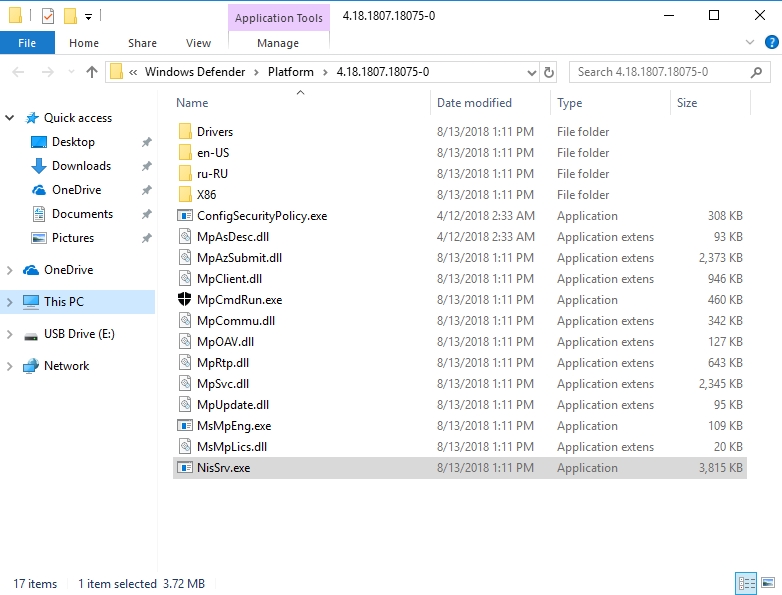Viewport: 782px width, 595px height.
Task: Switch to the View ribbon tab
Action: pyautogui.click(x=198, y=43)
